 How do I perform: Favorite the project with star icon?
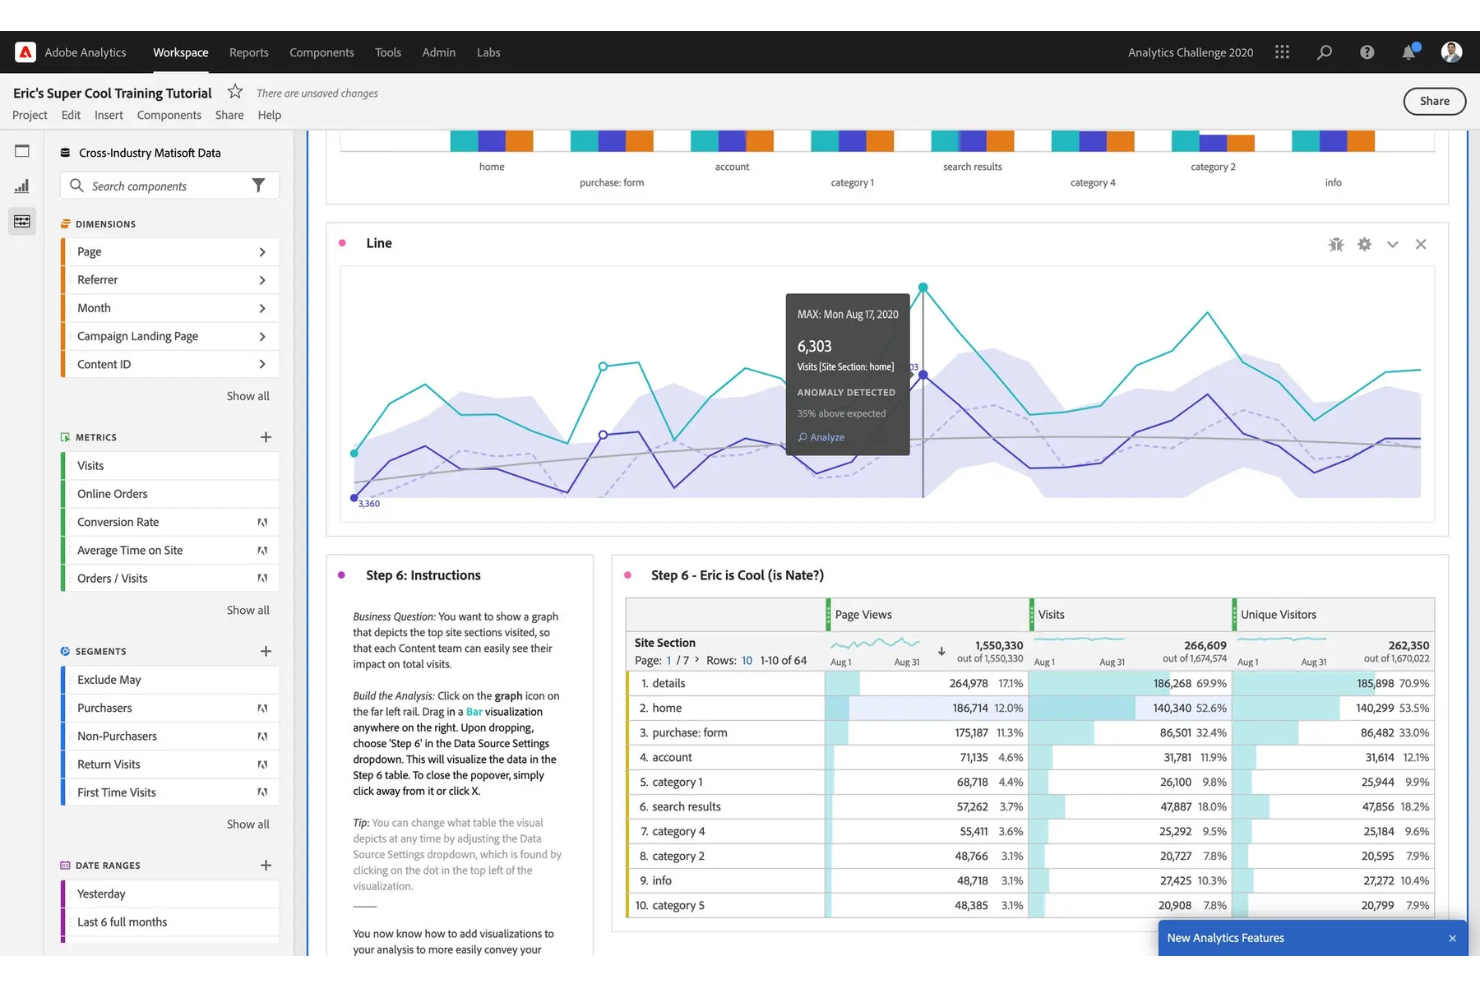click(x=235, y=92)
